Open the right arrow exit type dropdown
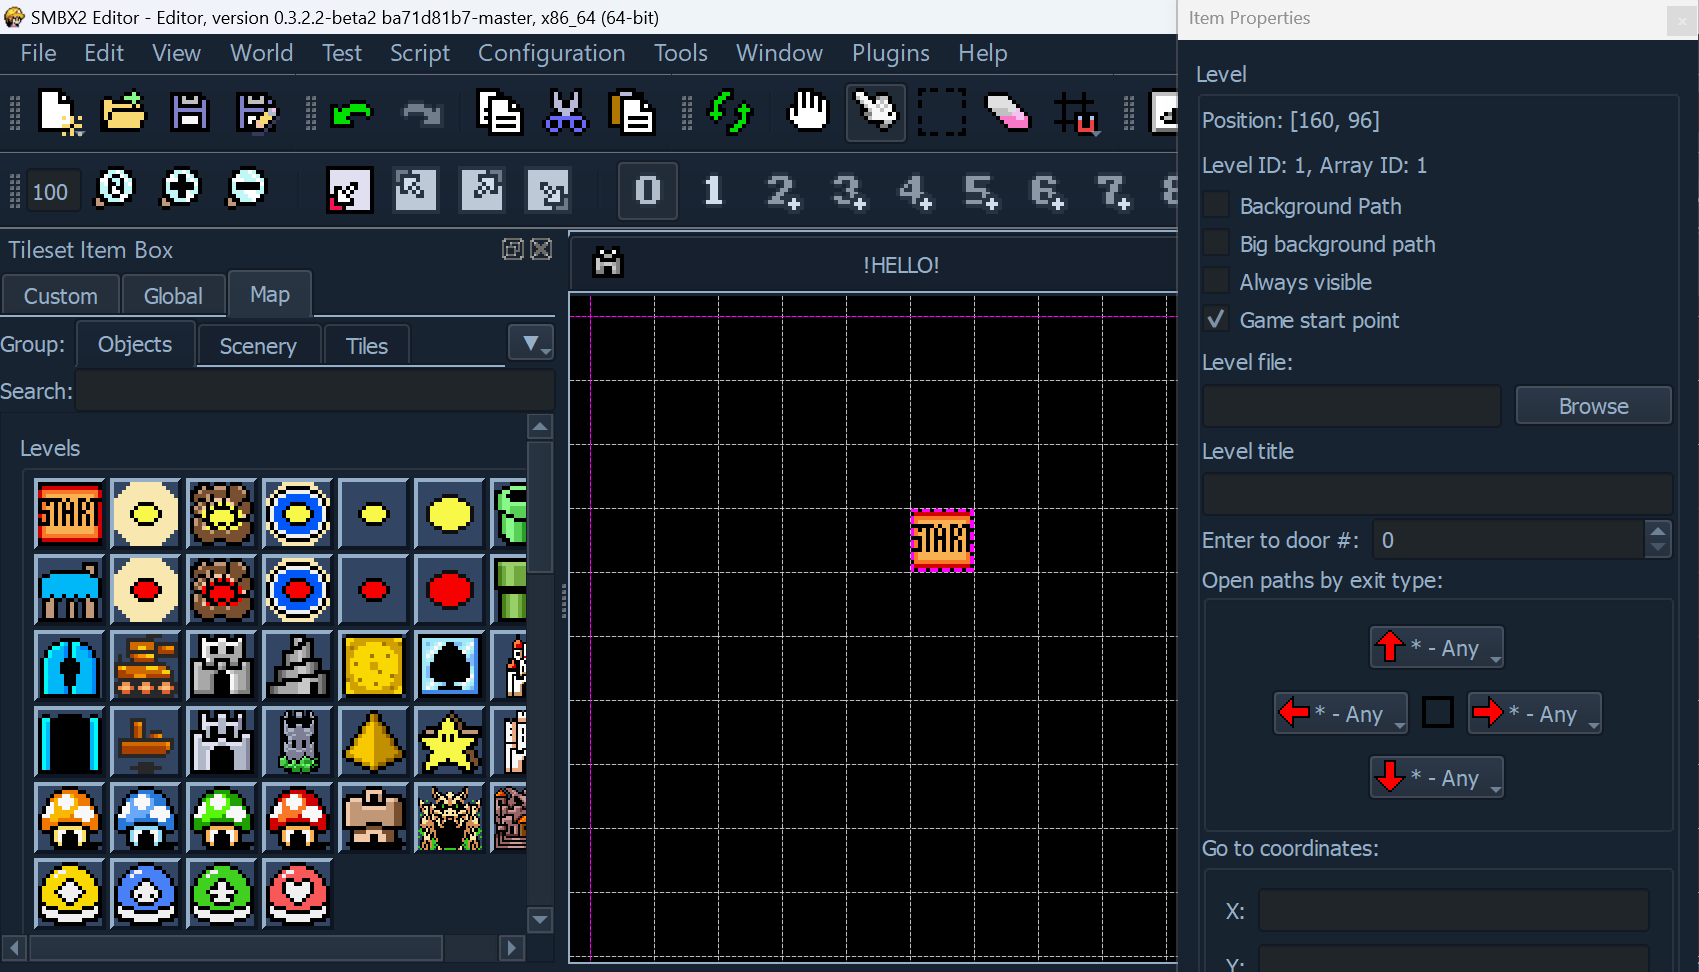This screenshot has width=1699, height=972. pos(1534,714)
